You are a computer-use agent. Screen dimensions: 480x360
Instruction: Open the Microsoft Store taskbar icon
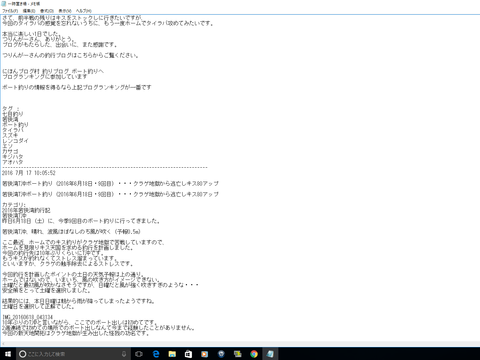(x=188, y=354)
